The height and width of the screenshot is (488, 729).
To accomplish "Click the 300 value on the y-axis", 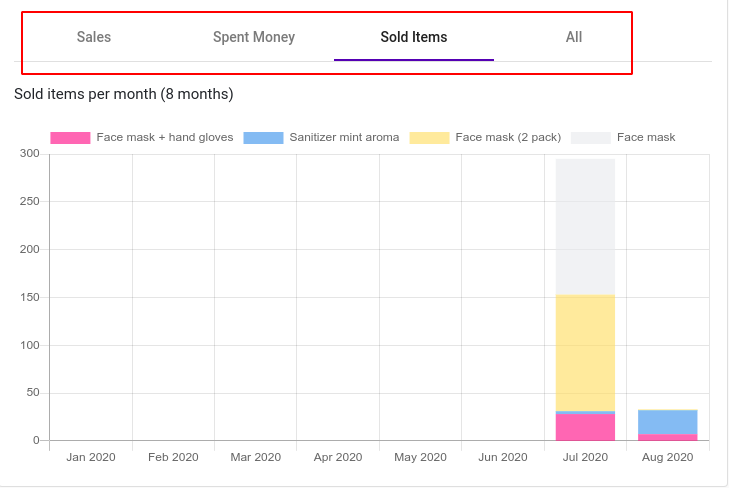I will [x=29, y=153].
